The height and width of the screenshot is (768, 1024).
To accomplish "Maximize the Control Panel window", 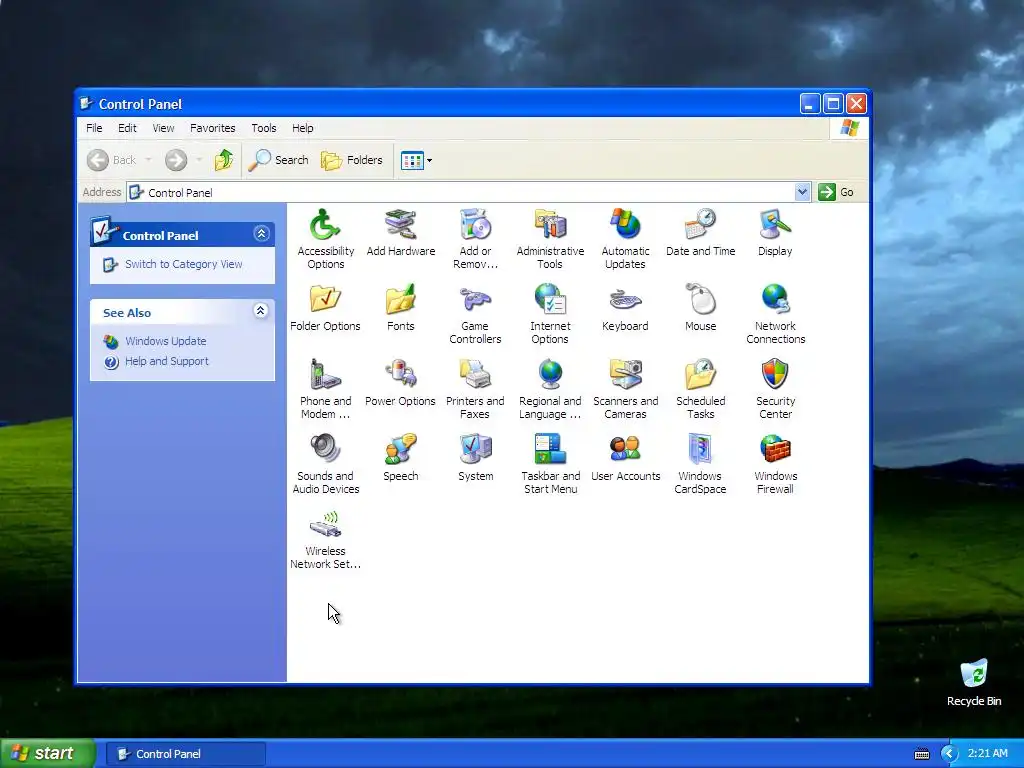I will pyautogui.click(x=833, y=103).
